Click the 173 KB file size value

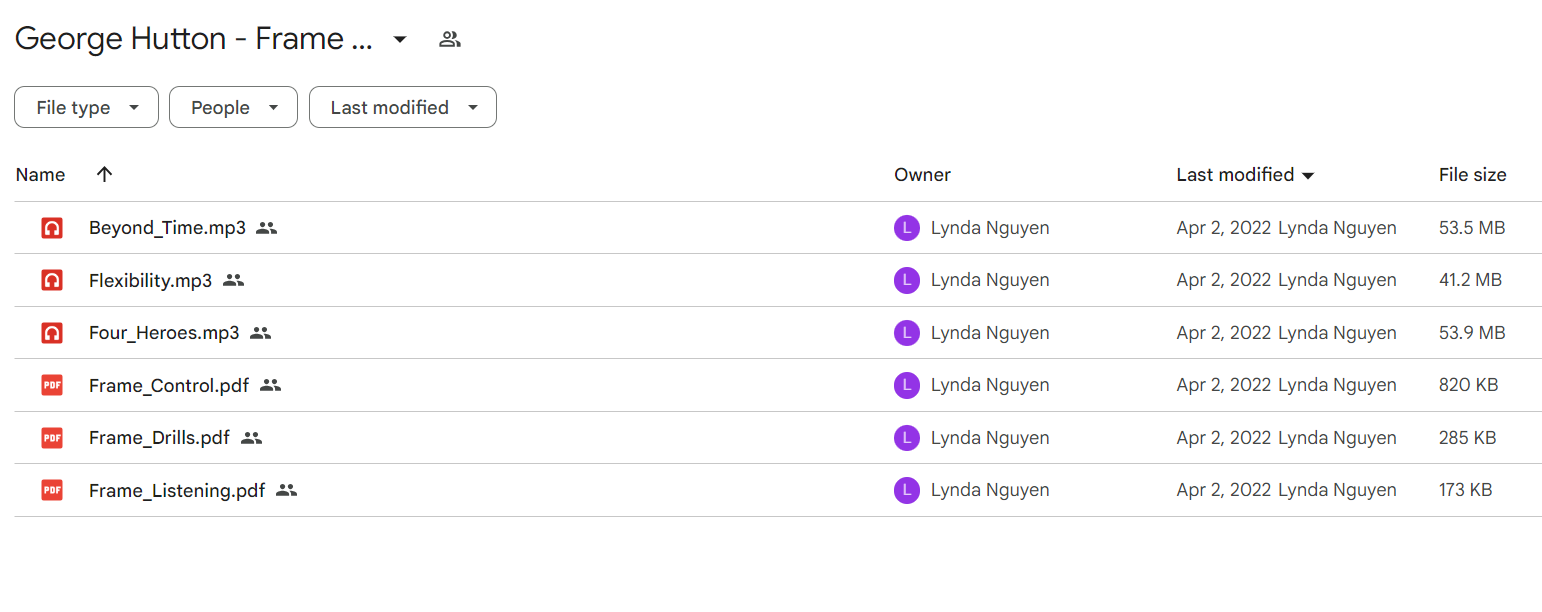point(1465,490)
